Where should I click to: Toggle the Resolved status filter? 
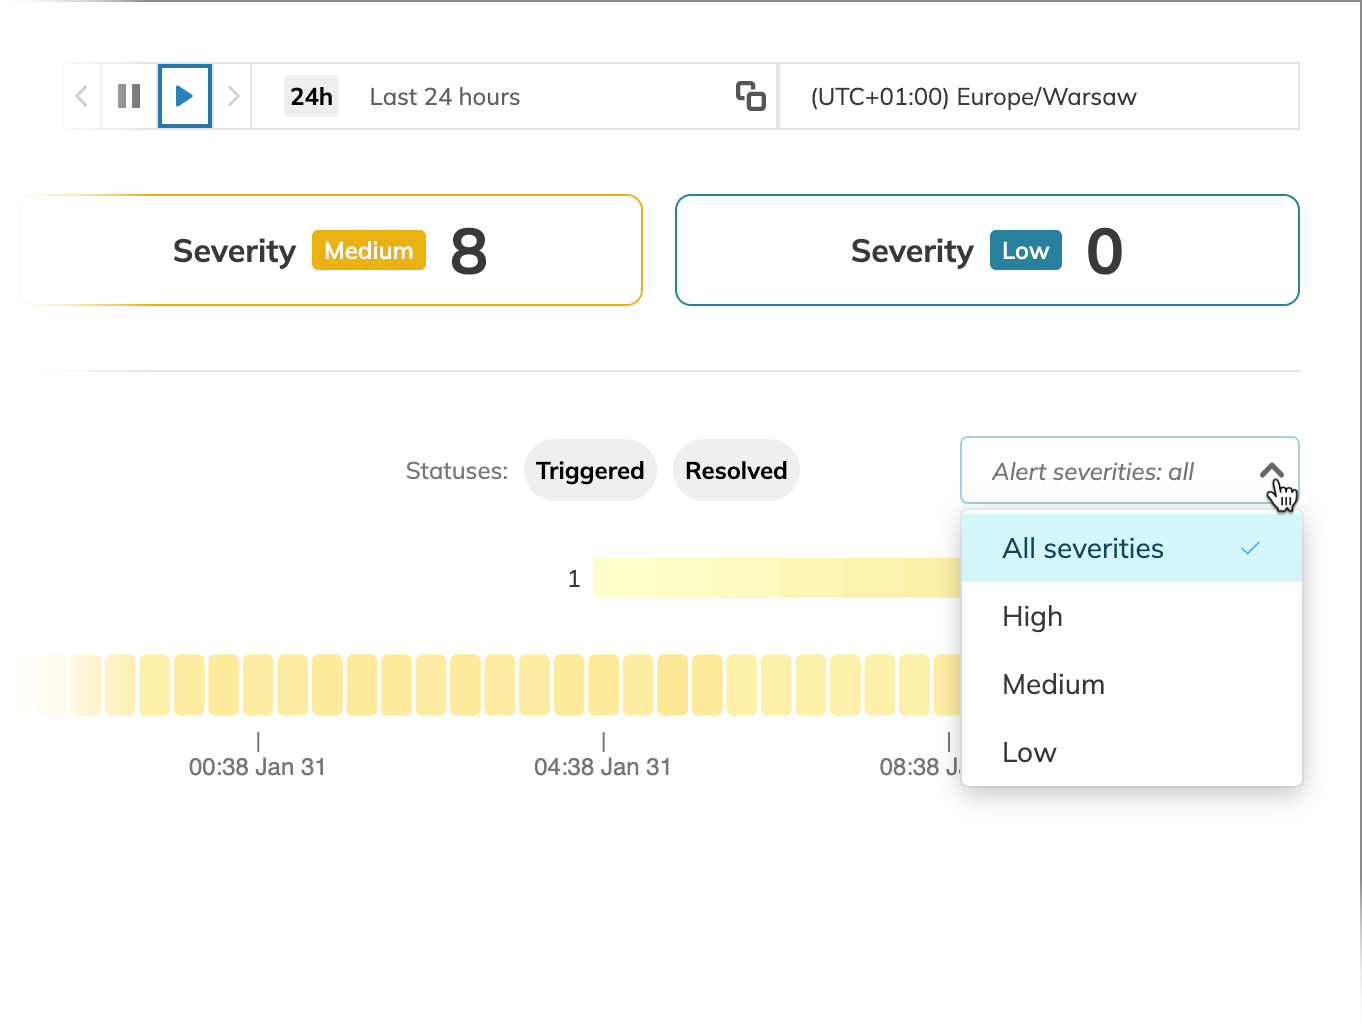(736, 470)
